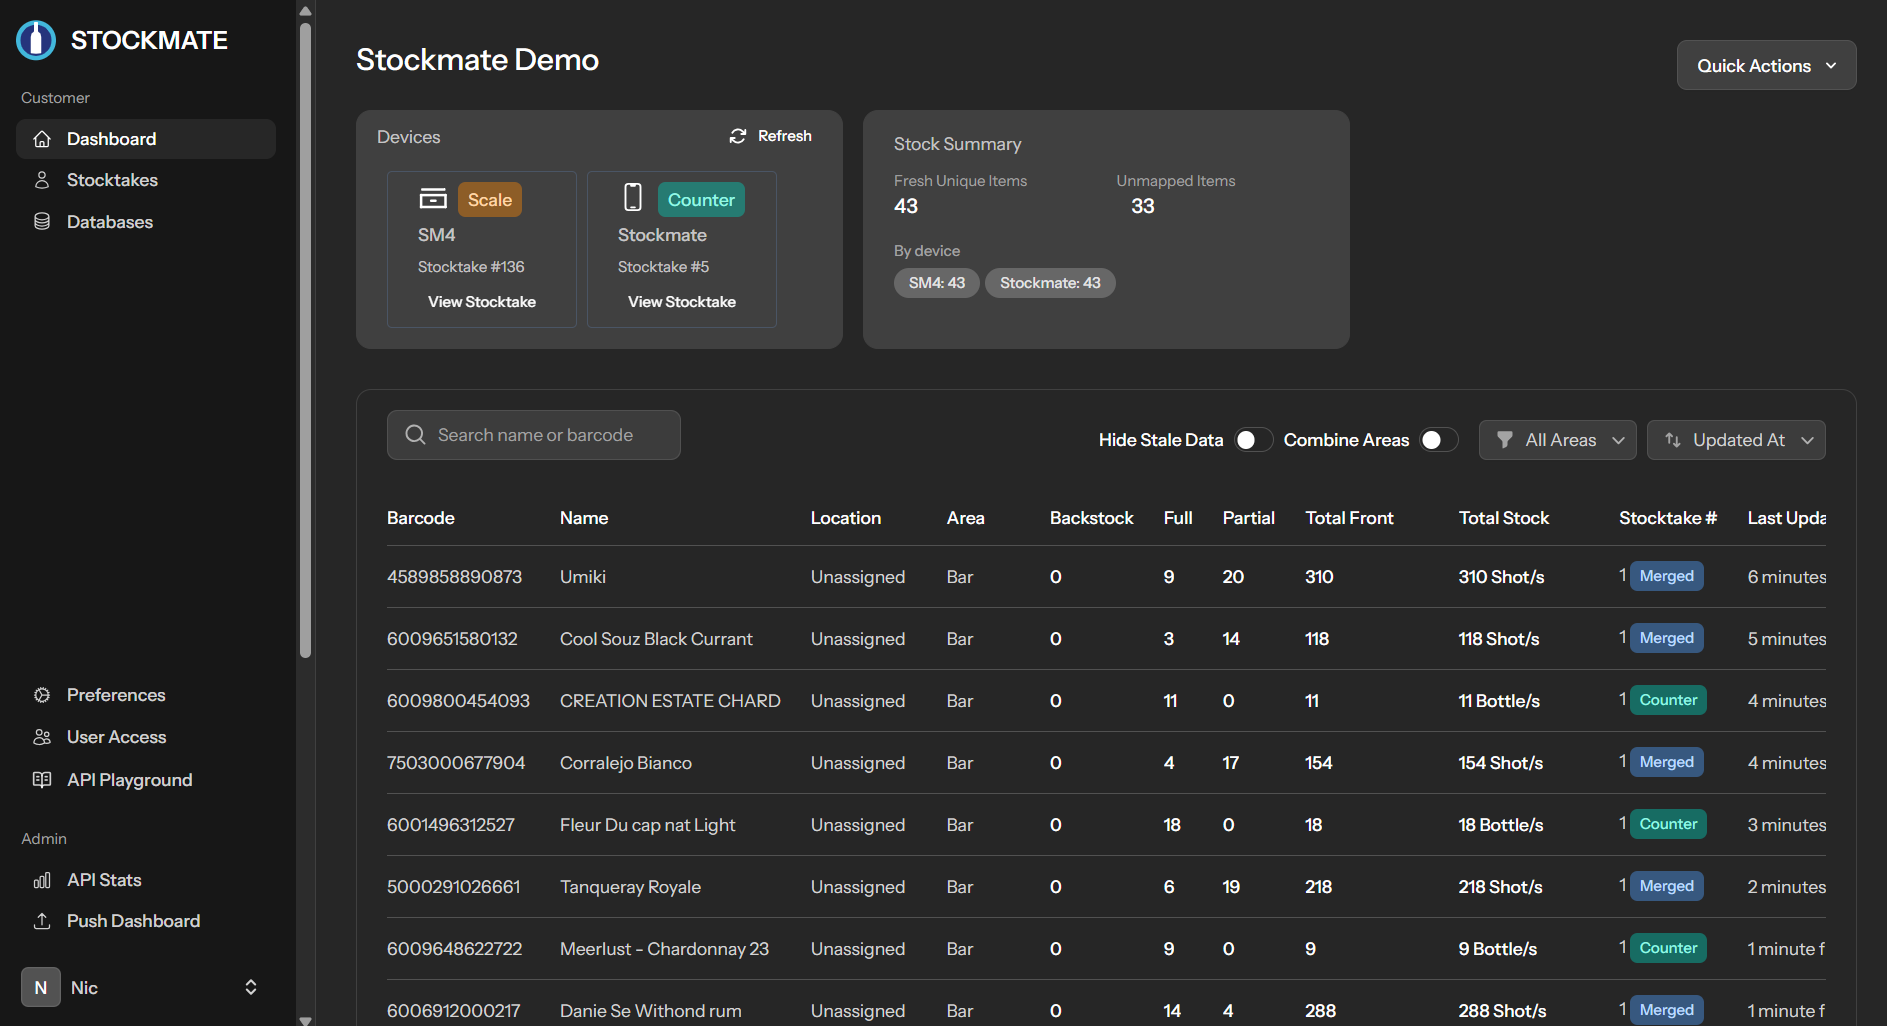Click the Stocktake # column header
Viewport: 1887px width, 1026px height.
(1668, 518)
